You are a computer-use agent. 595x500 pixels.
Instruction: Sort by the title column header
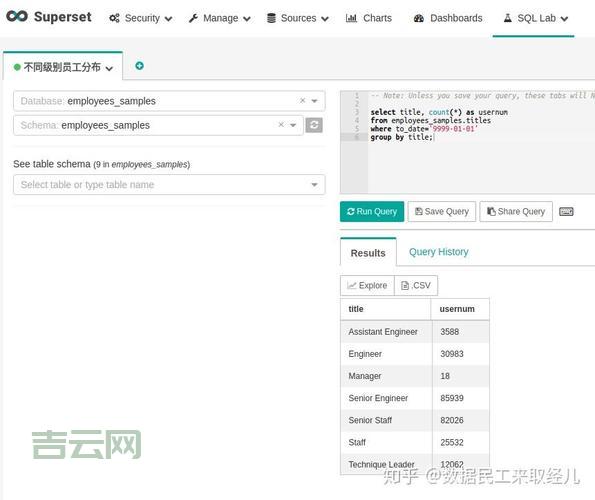point(386,309)
